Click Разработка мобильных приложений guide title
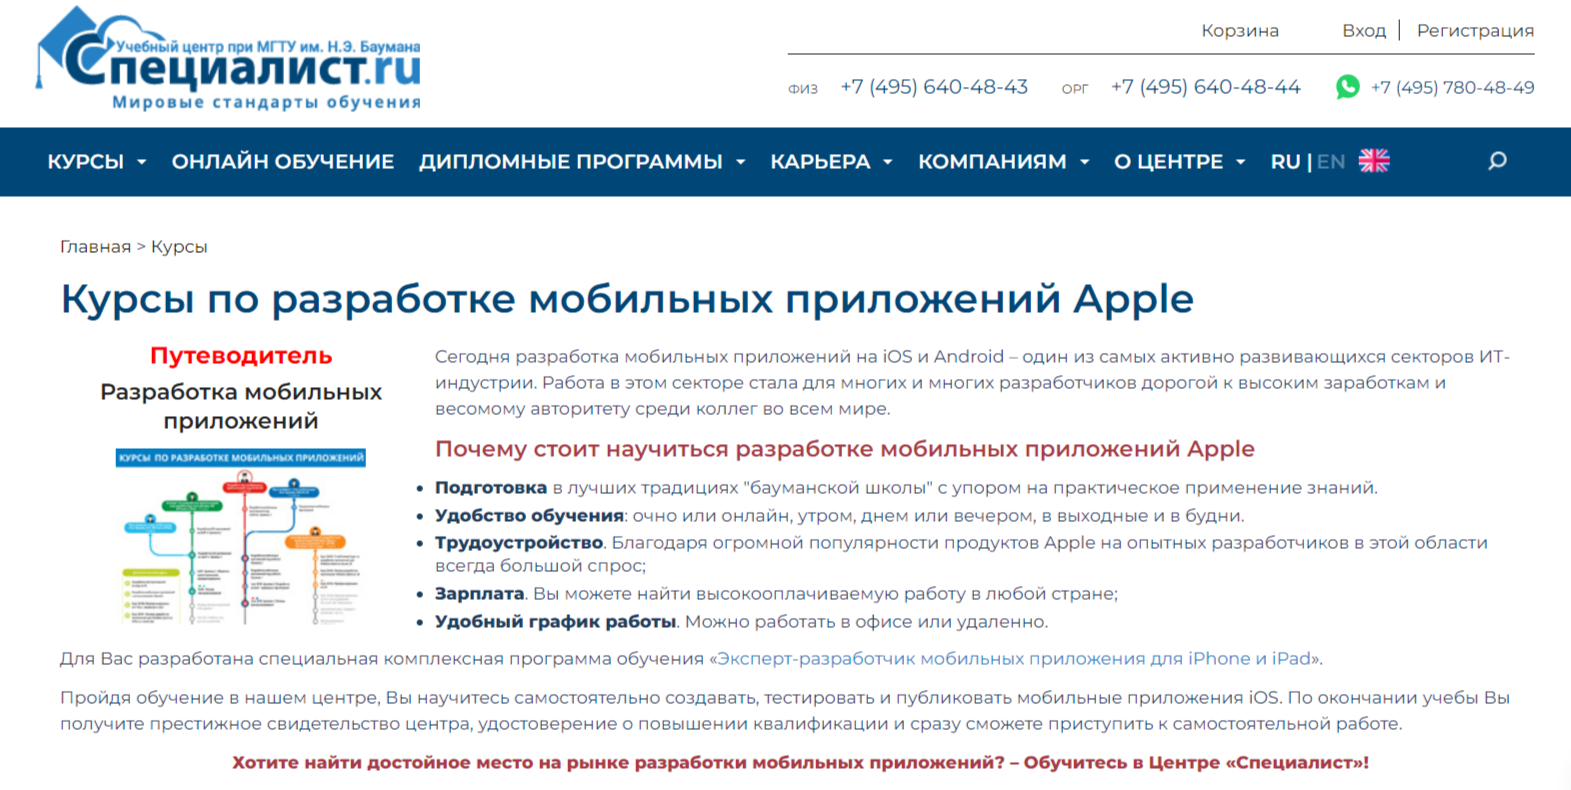The width and height of the screenshot is (1571, 790). tap(241, 406)
